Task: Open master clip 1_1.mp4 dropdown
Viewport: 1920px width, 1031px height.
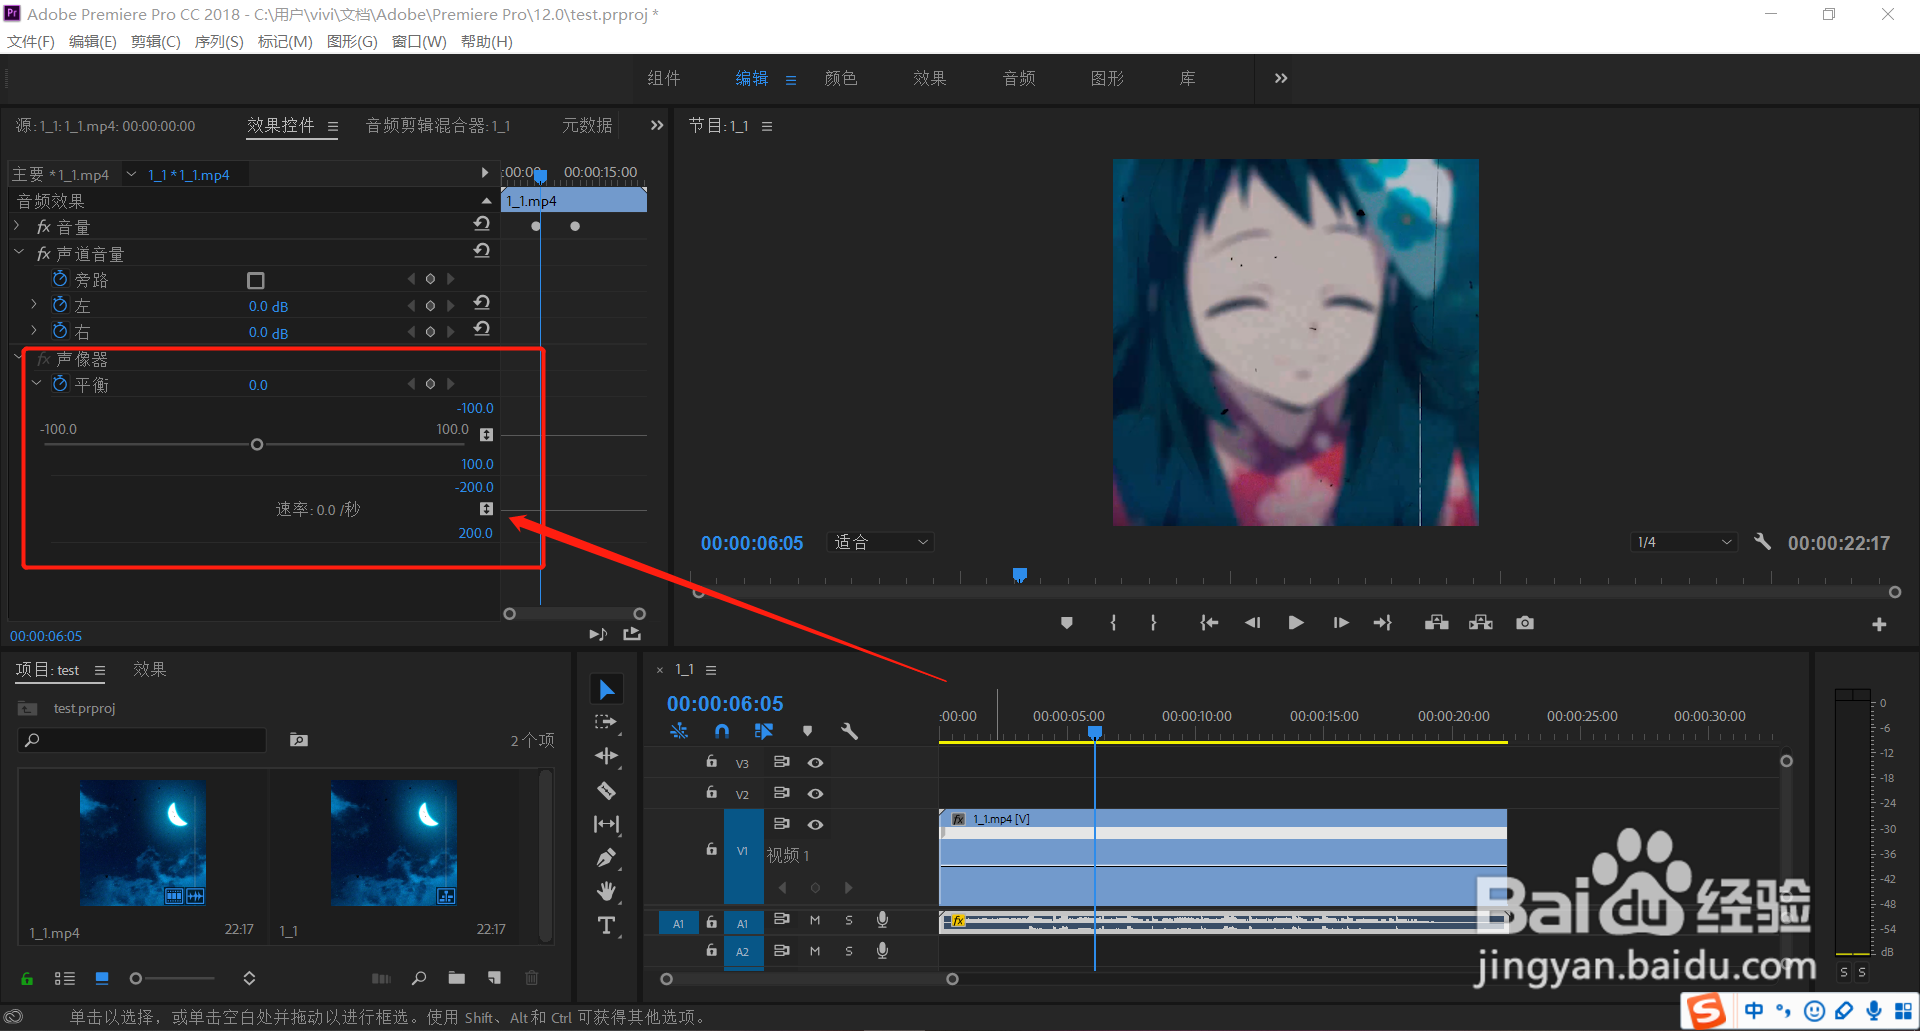Action: (x=131, y=174)
